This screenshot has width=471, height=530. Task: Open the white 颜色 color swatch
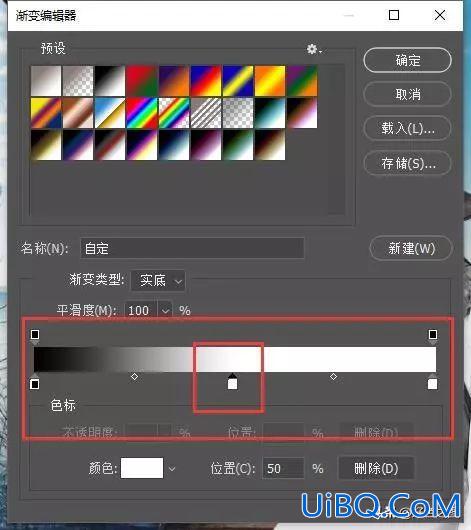[x=142, y=468]
